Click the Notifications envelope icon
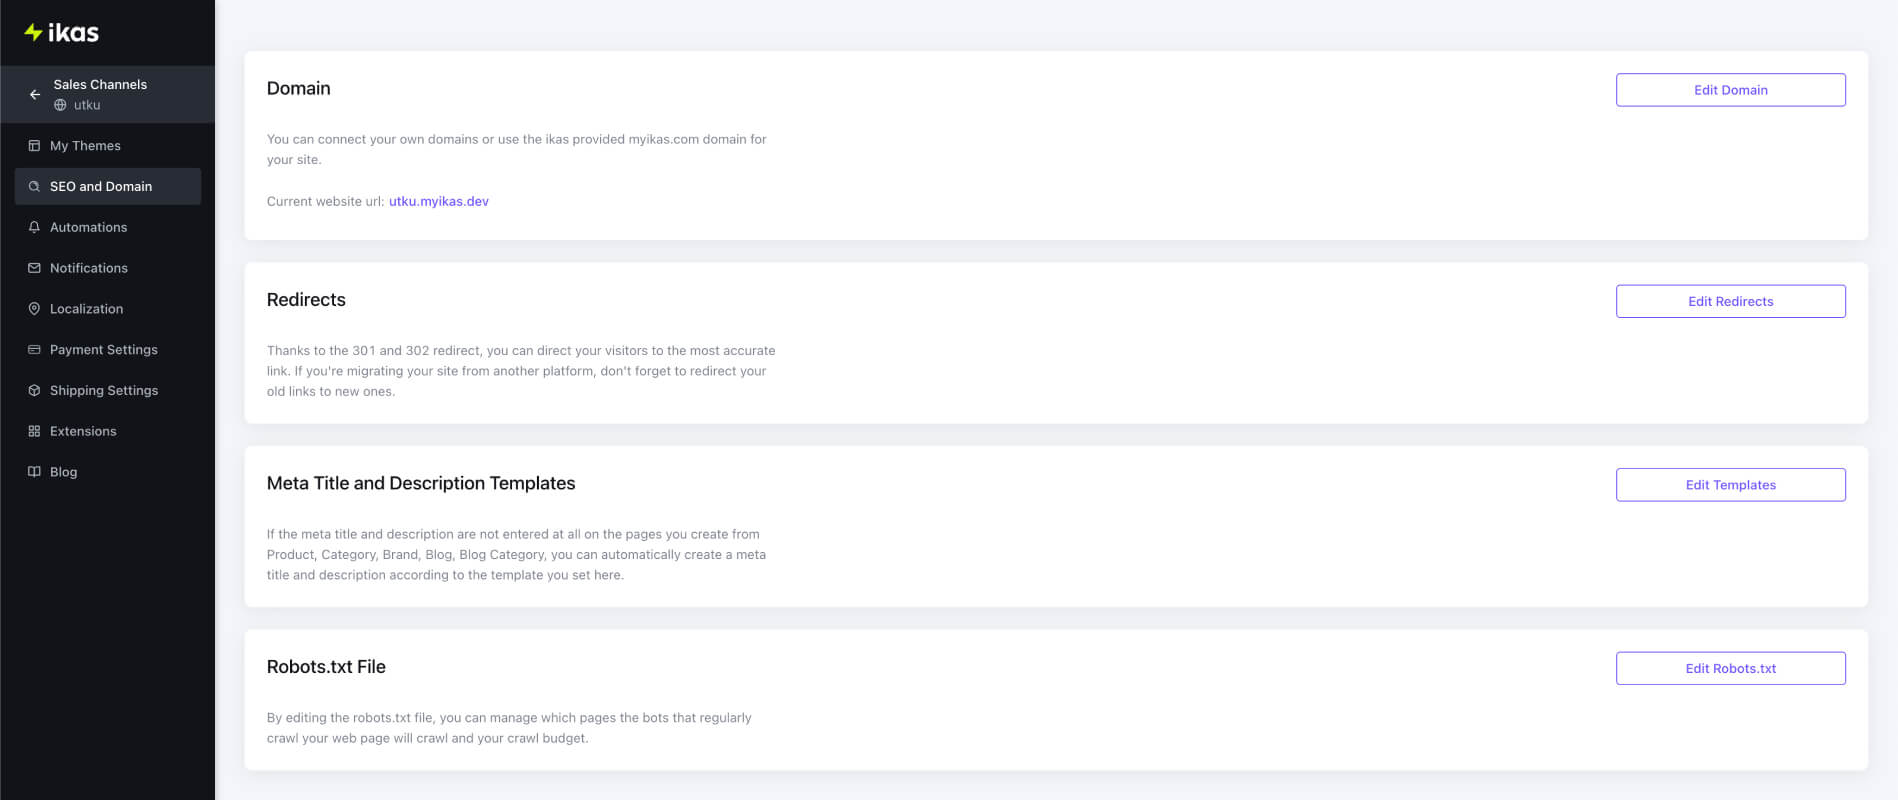The height and width of the screenshot is (800, 1898). (x=34, y=268)
